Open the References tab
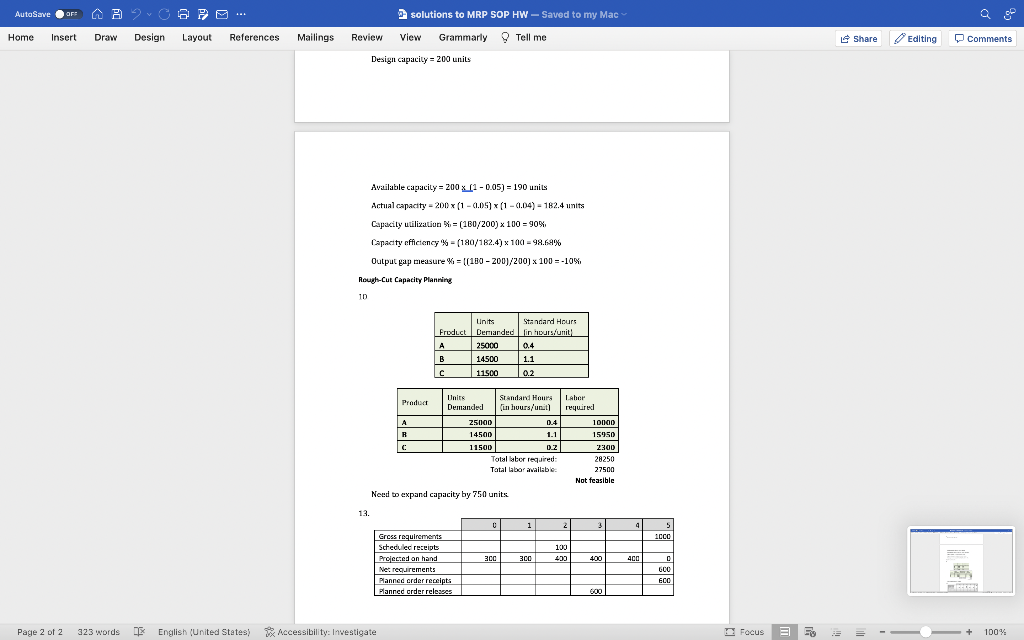 [x=255, y=37]
